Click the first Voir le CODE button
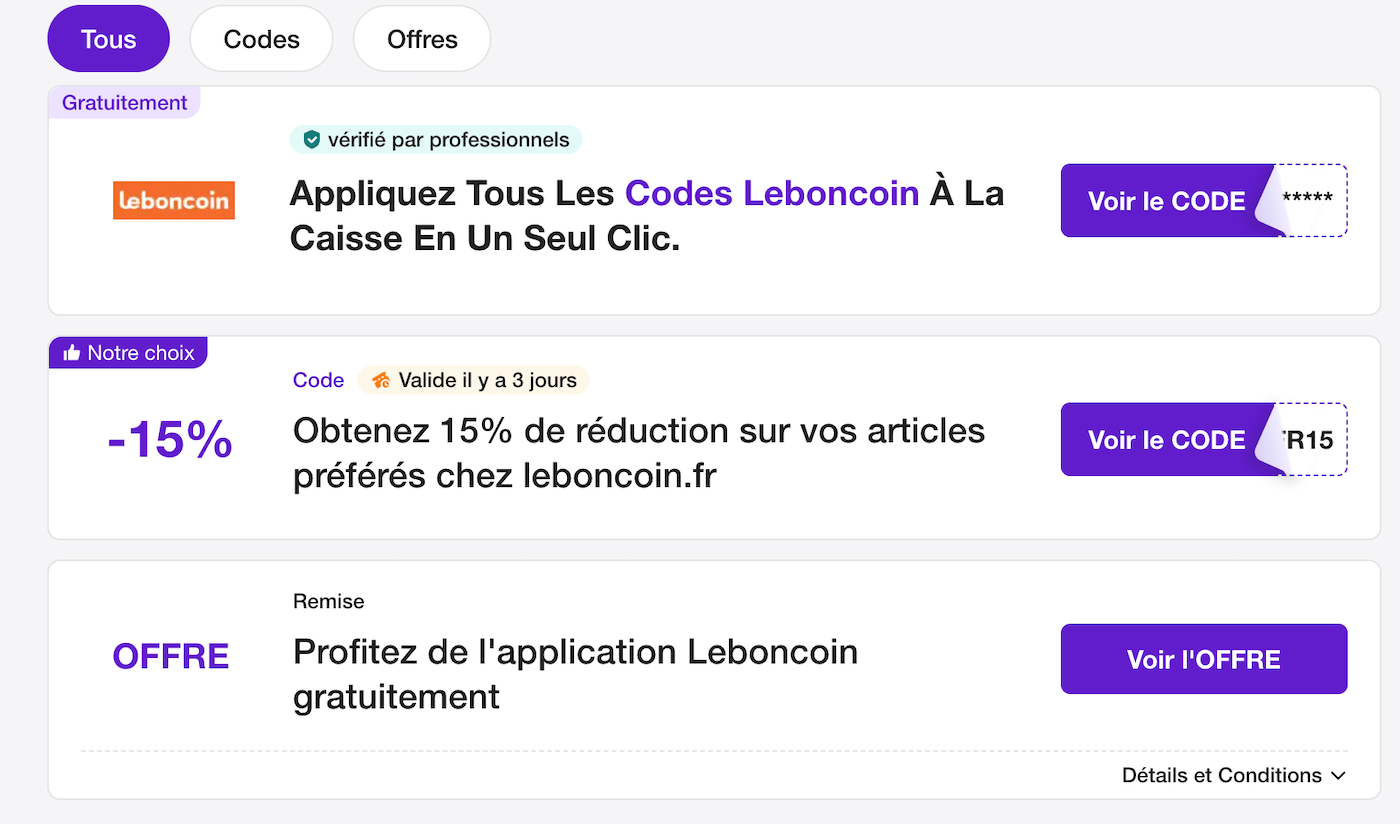This screenshot has height=824, width=1400. [1165, 200]
